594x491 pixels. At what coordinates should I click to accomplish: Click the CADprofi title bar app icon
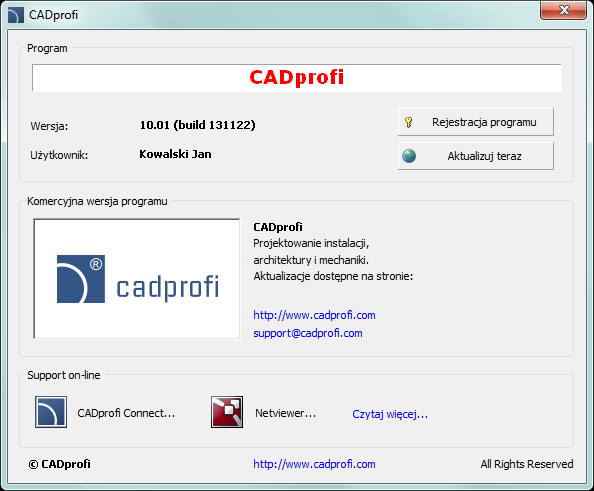click(16, 15)
